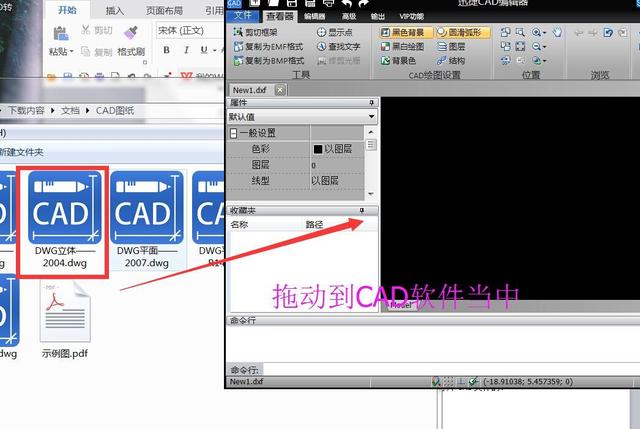Pin the 属性 properties panel
The image size is (640, 429).
point(371,102)
